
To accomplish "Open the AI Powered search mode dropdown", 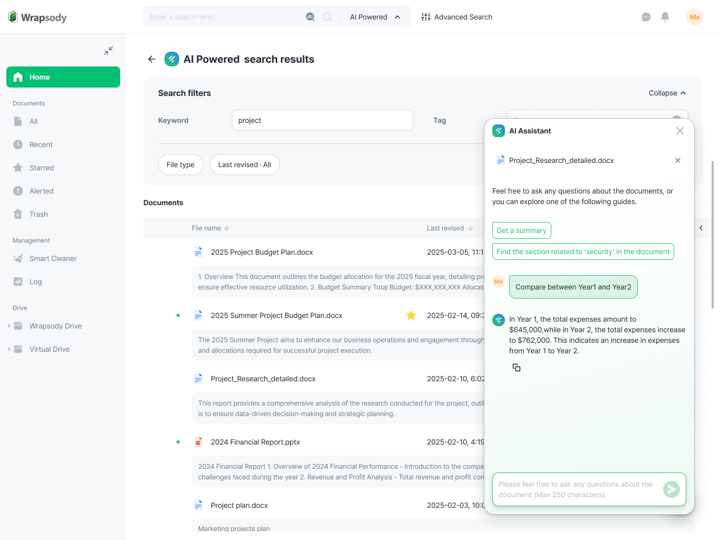I will [375, 17].
